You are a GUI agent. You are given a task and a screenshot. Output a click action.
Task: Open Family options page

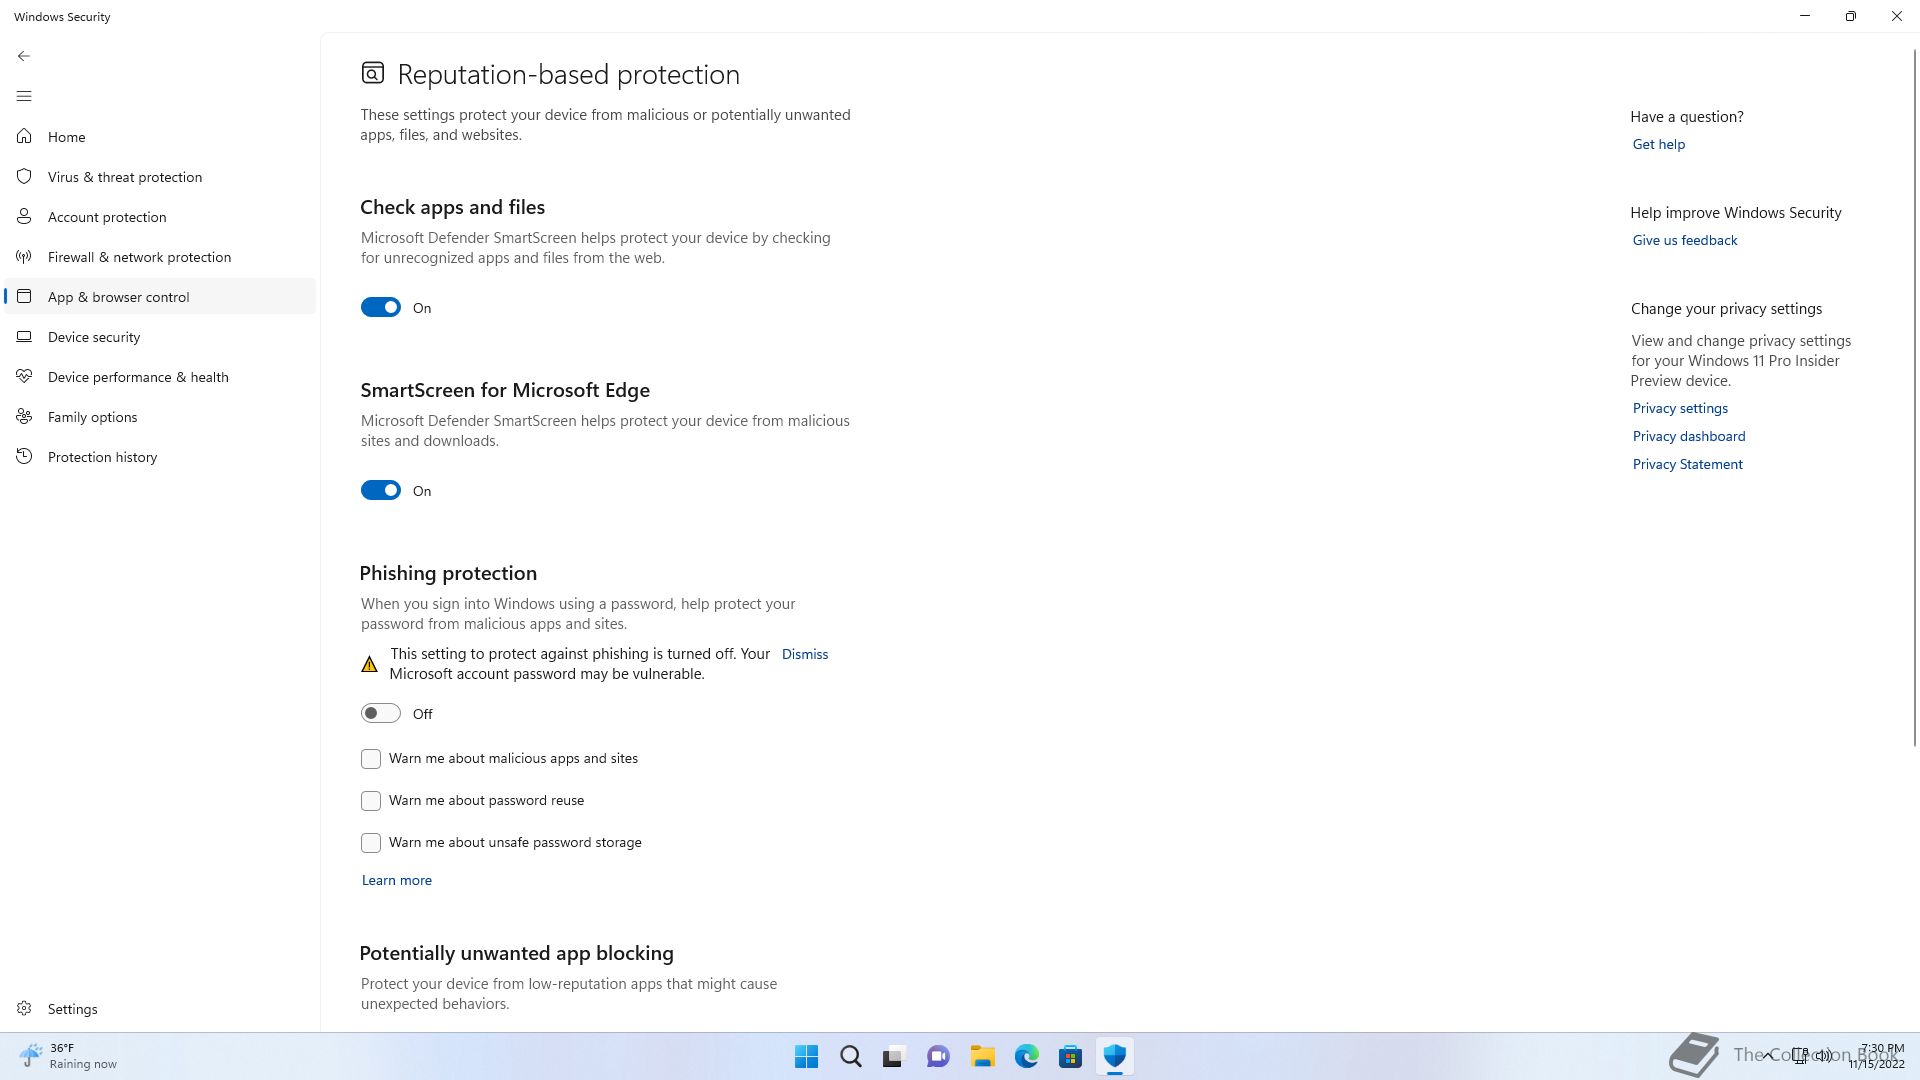[x=160, y=416]
